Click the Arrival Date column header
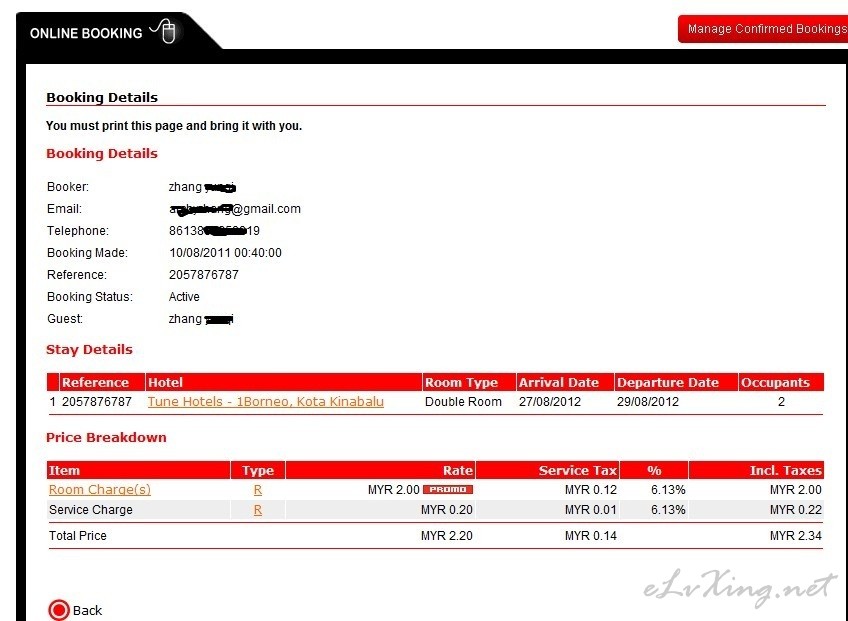This screenshot has height=621, width=848. (565, 382)
